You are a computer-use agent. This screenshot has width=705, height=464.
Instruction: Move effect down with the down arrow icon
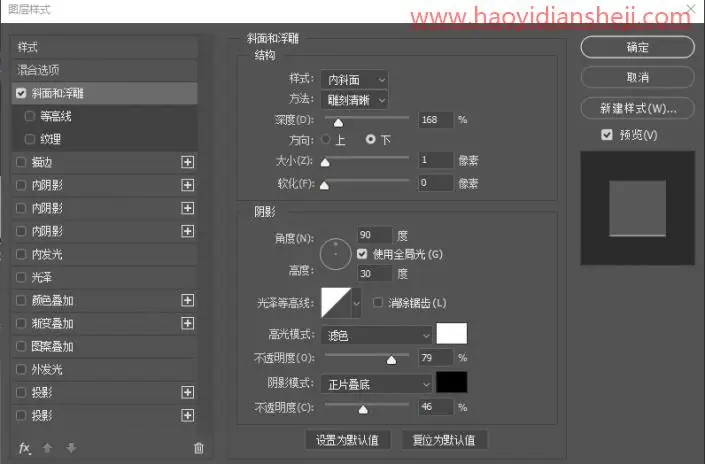[71, 448]
